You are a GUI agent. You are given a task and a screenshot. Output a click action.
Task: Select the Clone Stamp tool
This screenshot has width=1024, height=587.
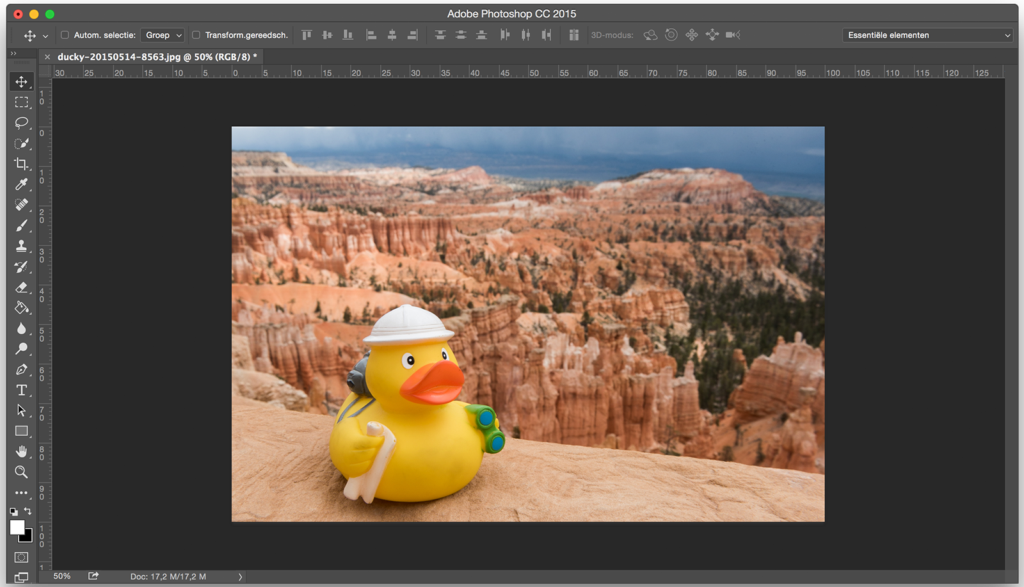point(21,246)
